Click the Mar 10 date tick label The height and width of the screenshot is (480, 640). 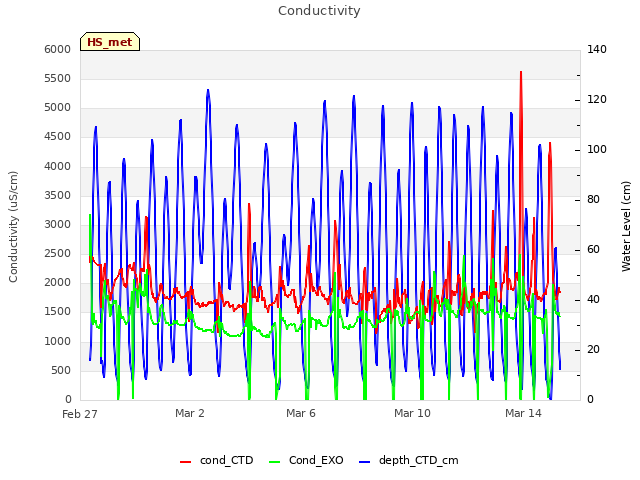pyautogui.click(x=412, y=413)
